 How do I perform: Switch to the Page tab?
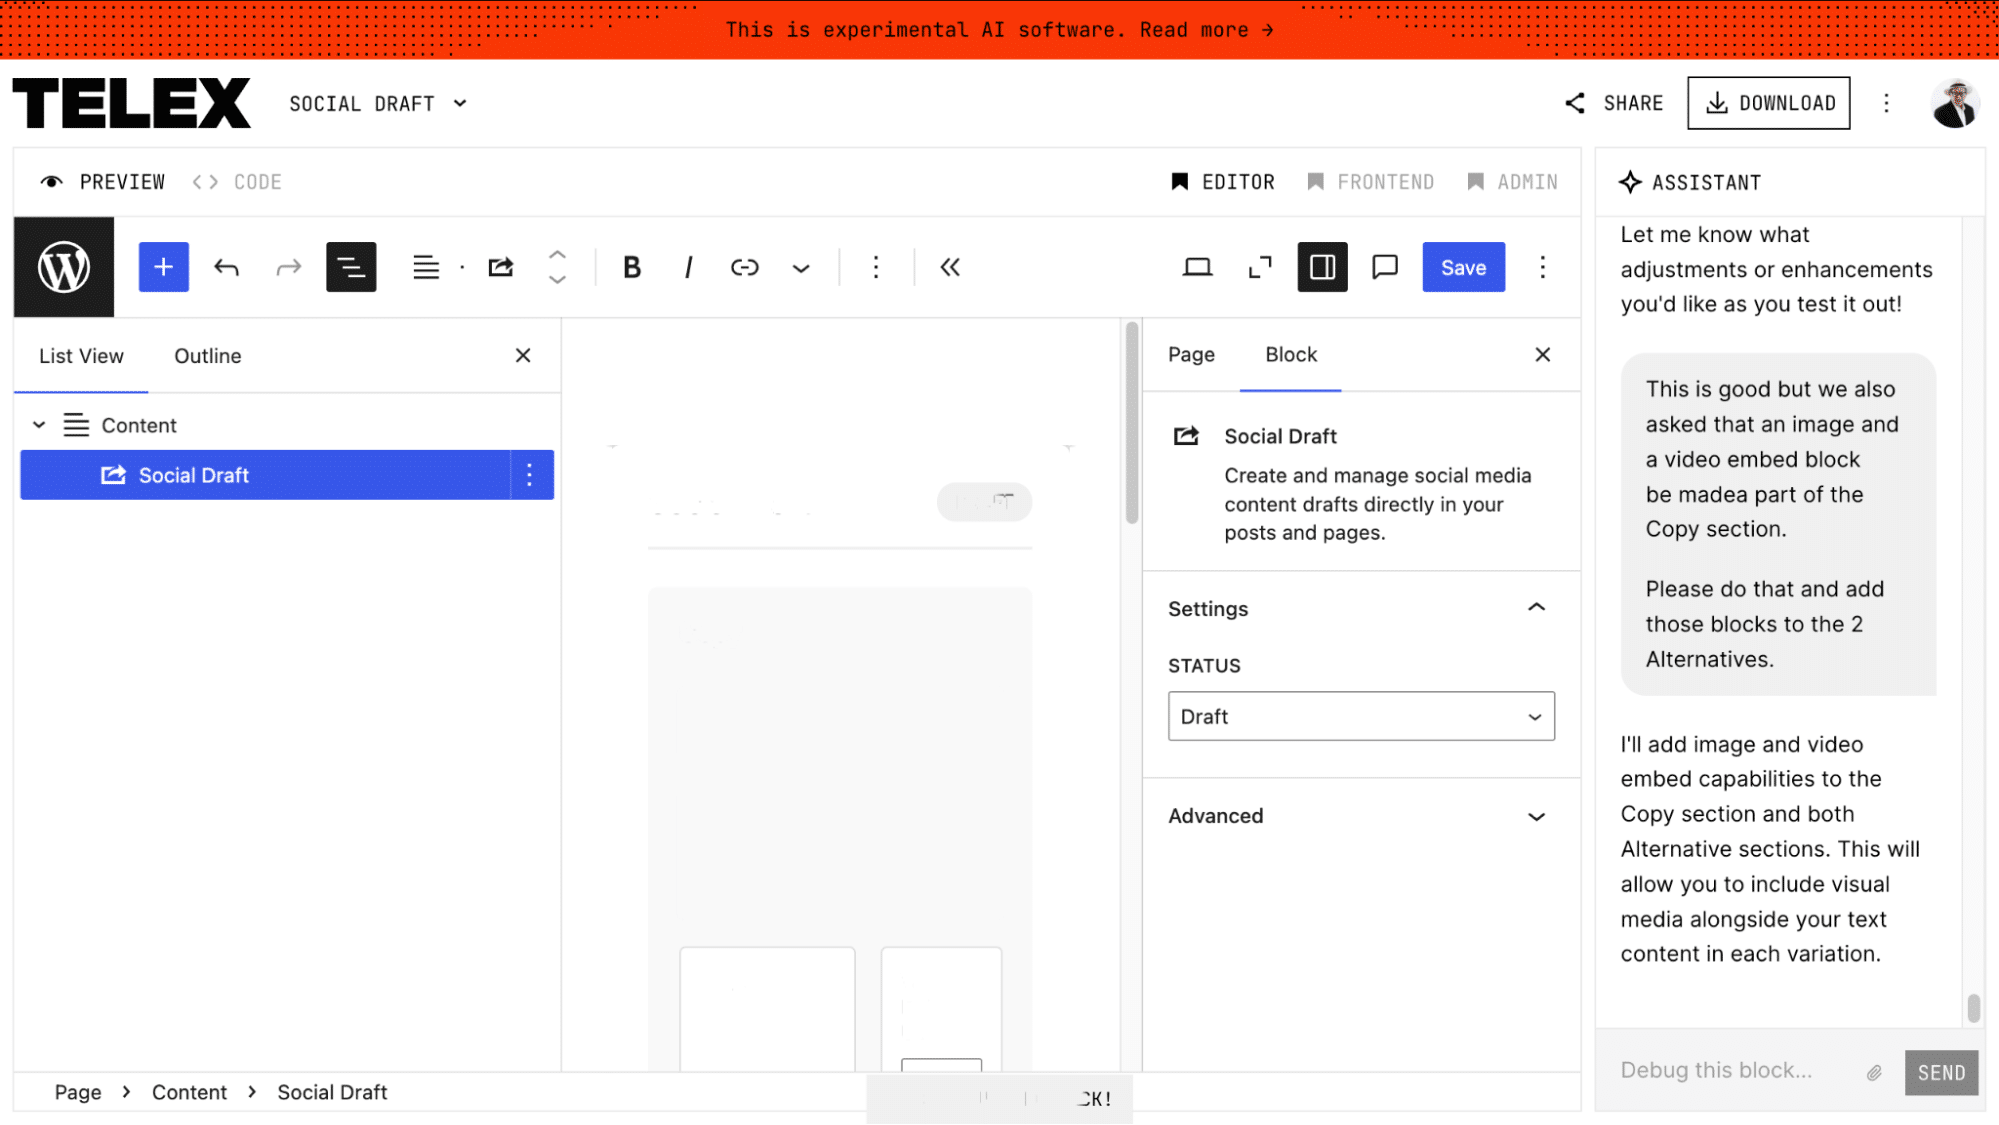(x=1191, y=355)
